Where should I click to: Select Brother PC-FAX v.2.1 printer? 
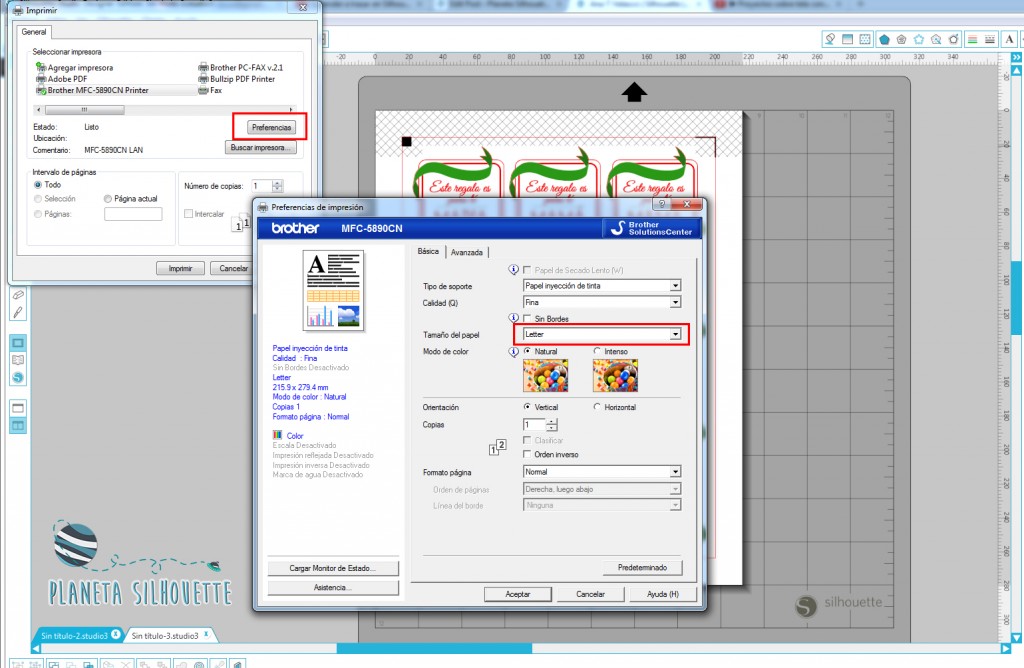click(246, 67)
